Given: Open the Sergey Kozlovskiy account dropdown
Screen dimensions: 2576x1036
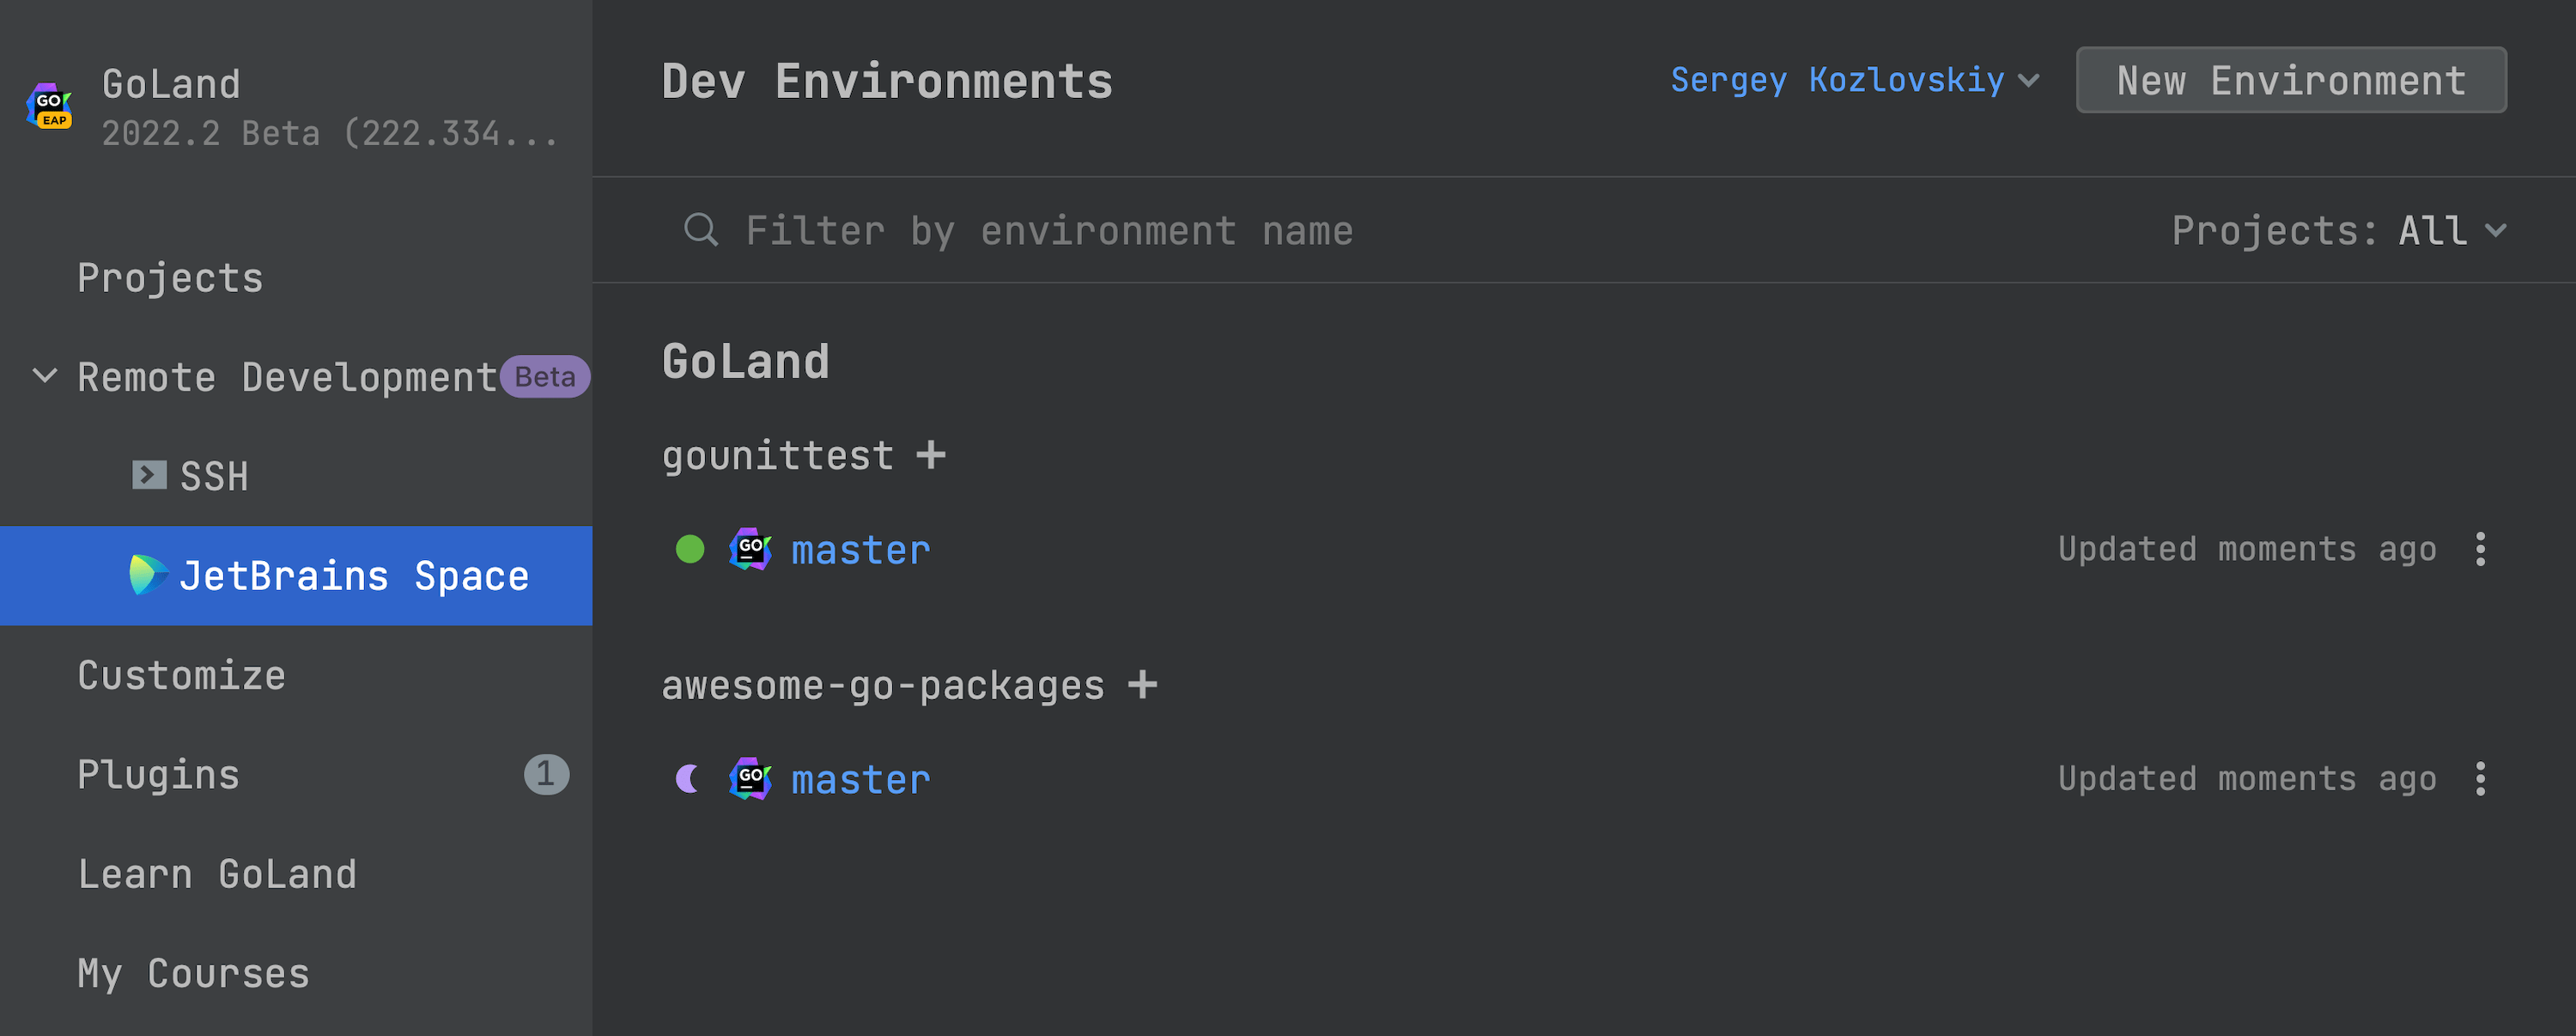Looking at the screenshot, I should pyautogui.click(x=1853, y=80).
